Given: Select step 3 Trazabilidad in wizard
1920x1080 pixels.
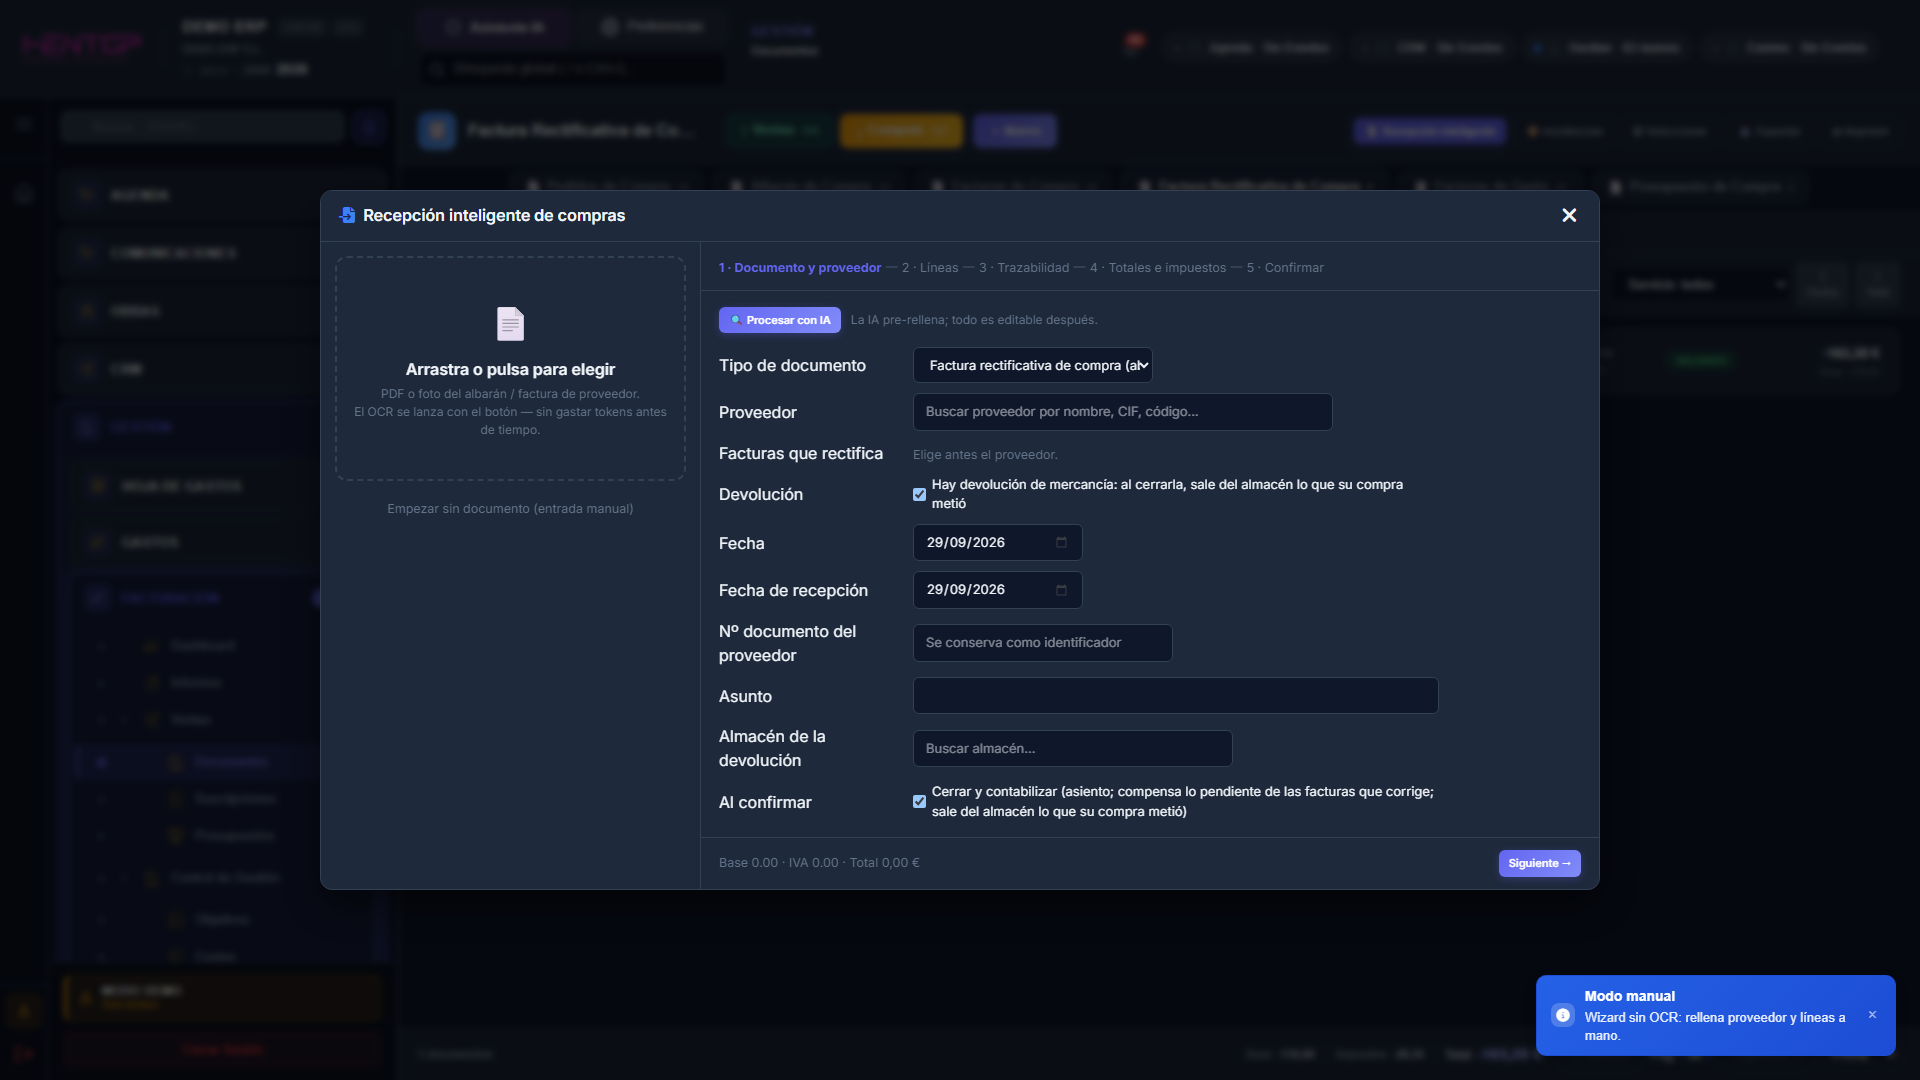Looking at the screenshot, I should [1024, 268].
